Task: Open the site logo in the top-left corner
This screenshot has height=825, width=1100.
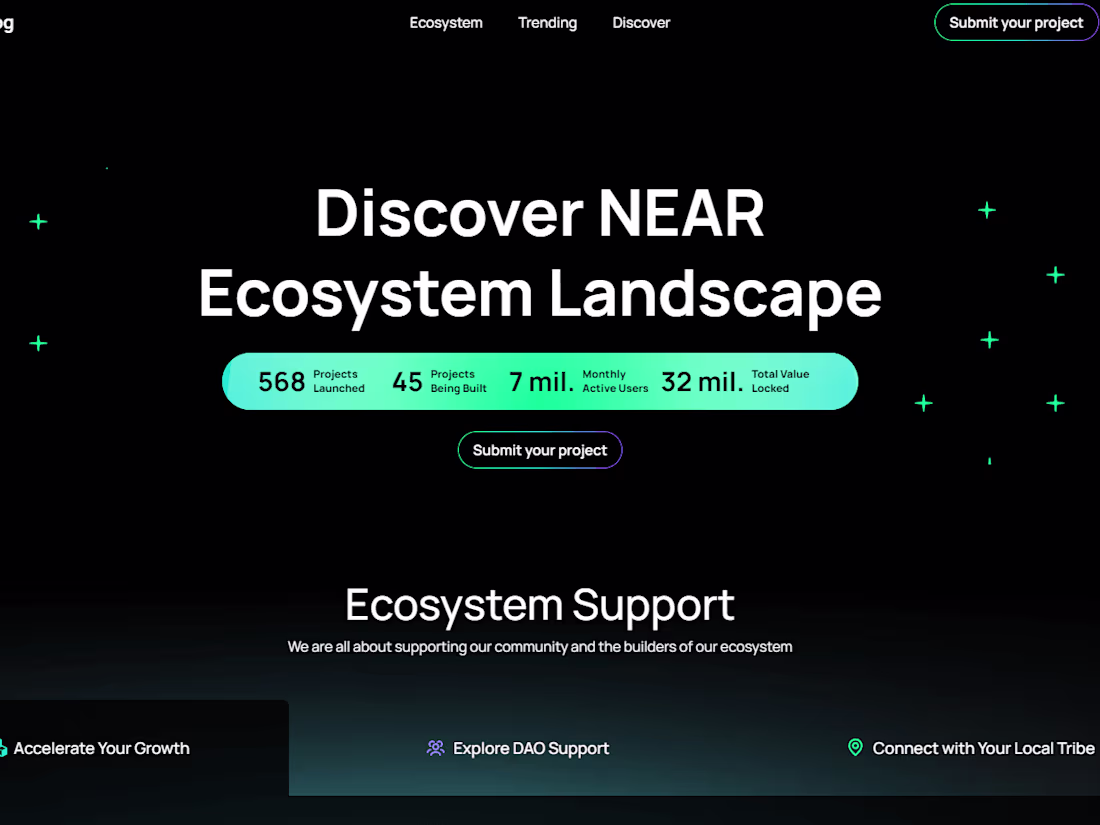Action: [7, 22]
